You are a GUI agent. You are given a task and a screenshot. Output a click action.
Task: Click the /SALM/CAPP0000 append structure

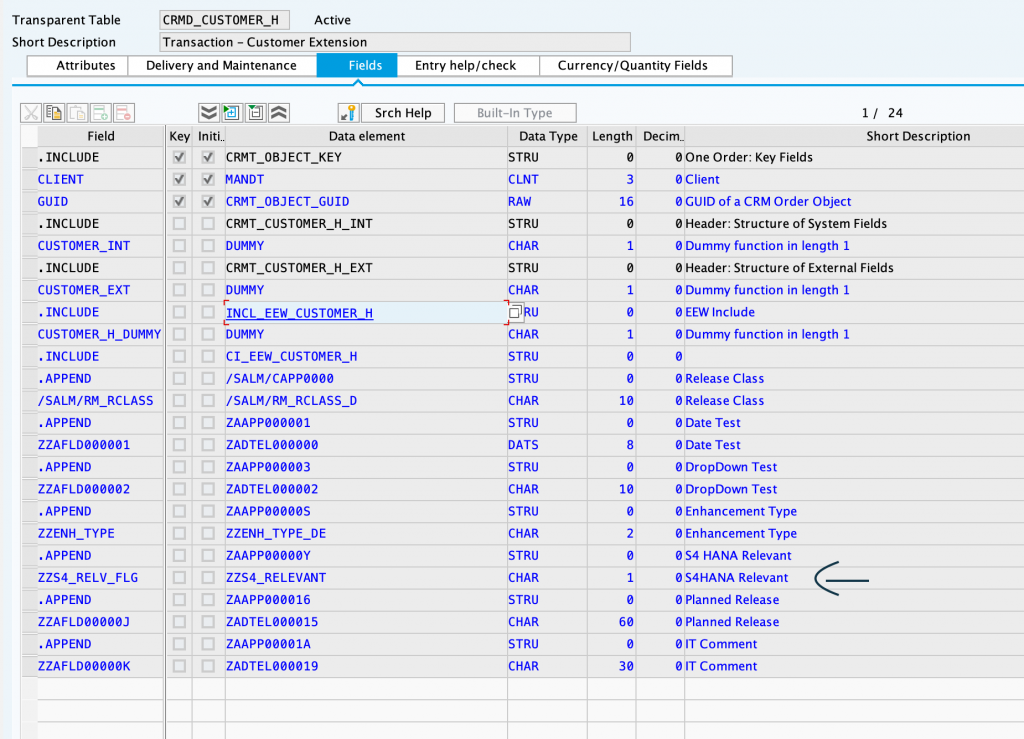click(x=280, y=379)
